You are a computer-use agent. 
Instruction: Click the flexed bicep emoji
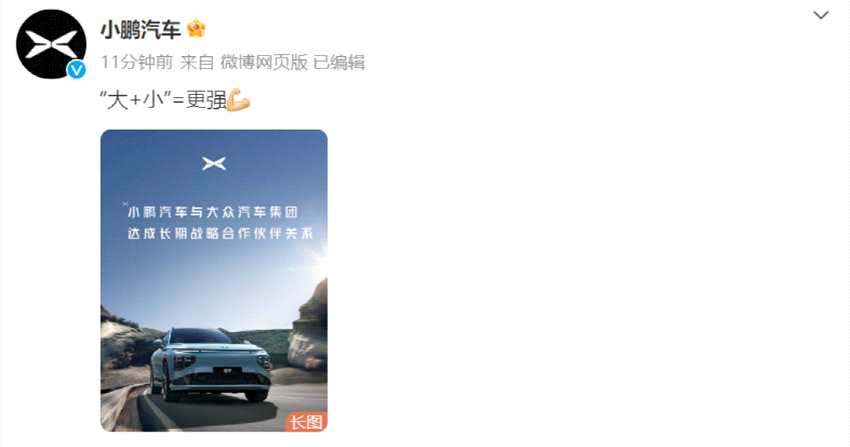(x=238, y=100)
